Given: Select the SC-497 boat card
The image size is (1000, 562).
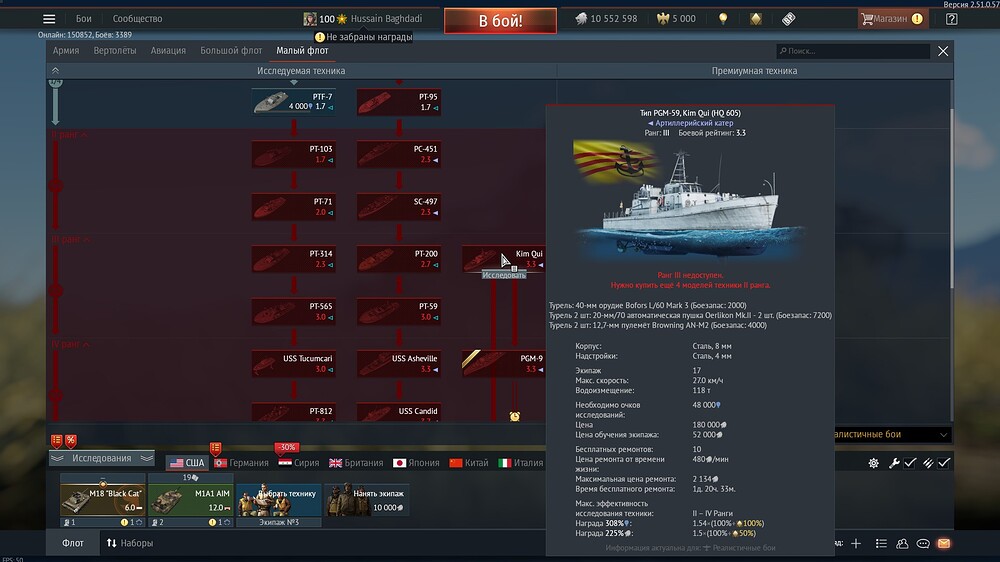Looking at the screenshot, I should click(399, 207).
